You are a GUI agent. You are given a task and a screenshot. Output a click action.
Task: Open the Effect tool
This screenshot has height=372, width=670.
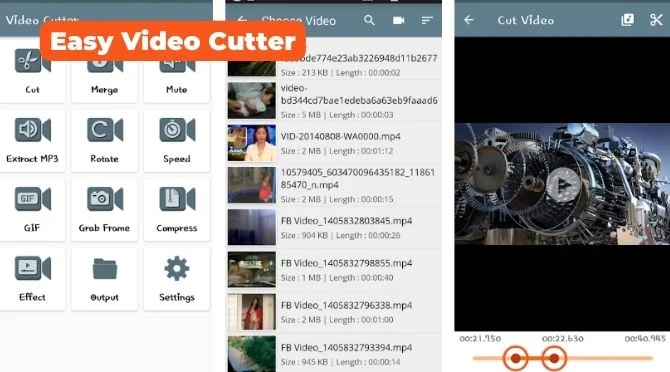[32, 279]
